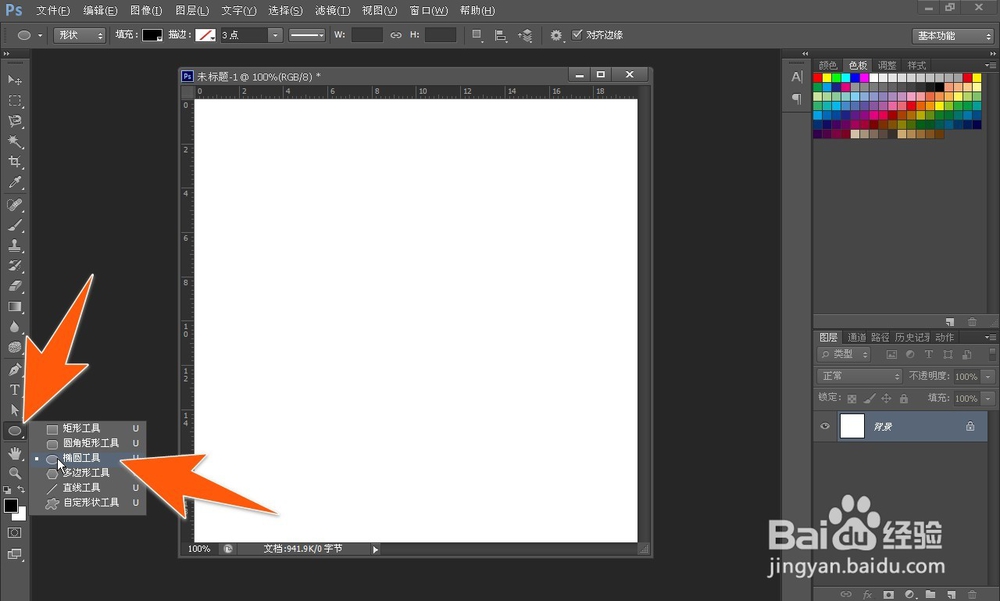
Task: Switch to the 颜色 panel tab
Action: coord(828,65)
